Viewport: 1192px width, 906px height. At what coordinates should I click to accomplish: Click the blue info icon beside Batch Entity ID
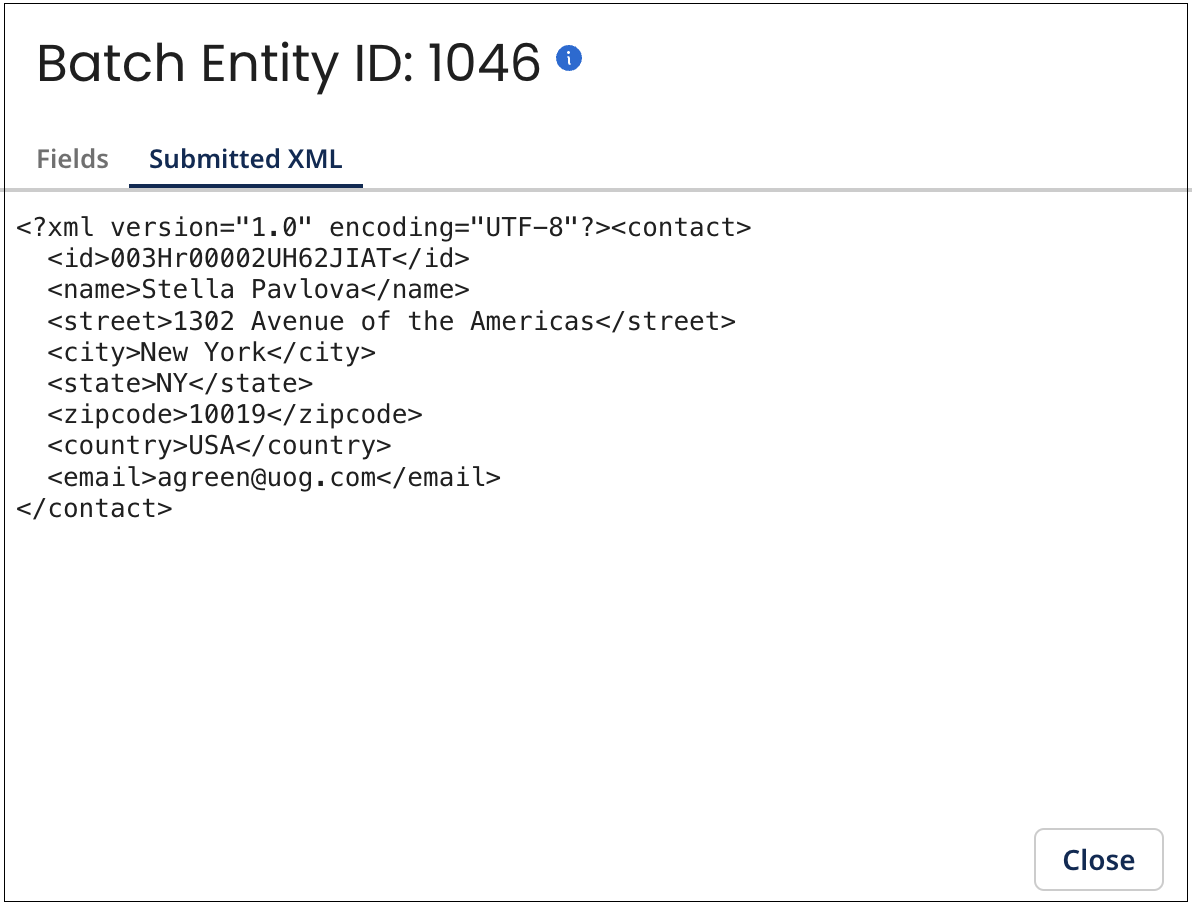point(571,58)
